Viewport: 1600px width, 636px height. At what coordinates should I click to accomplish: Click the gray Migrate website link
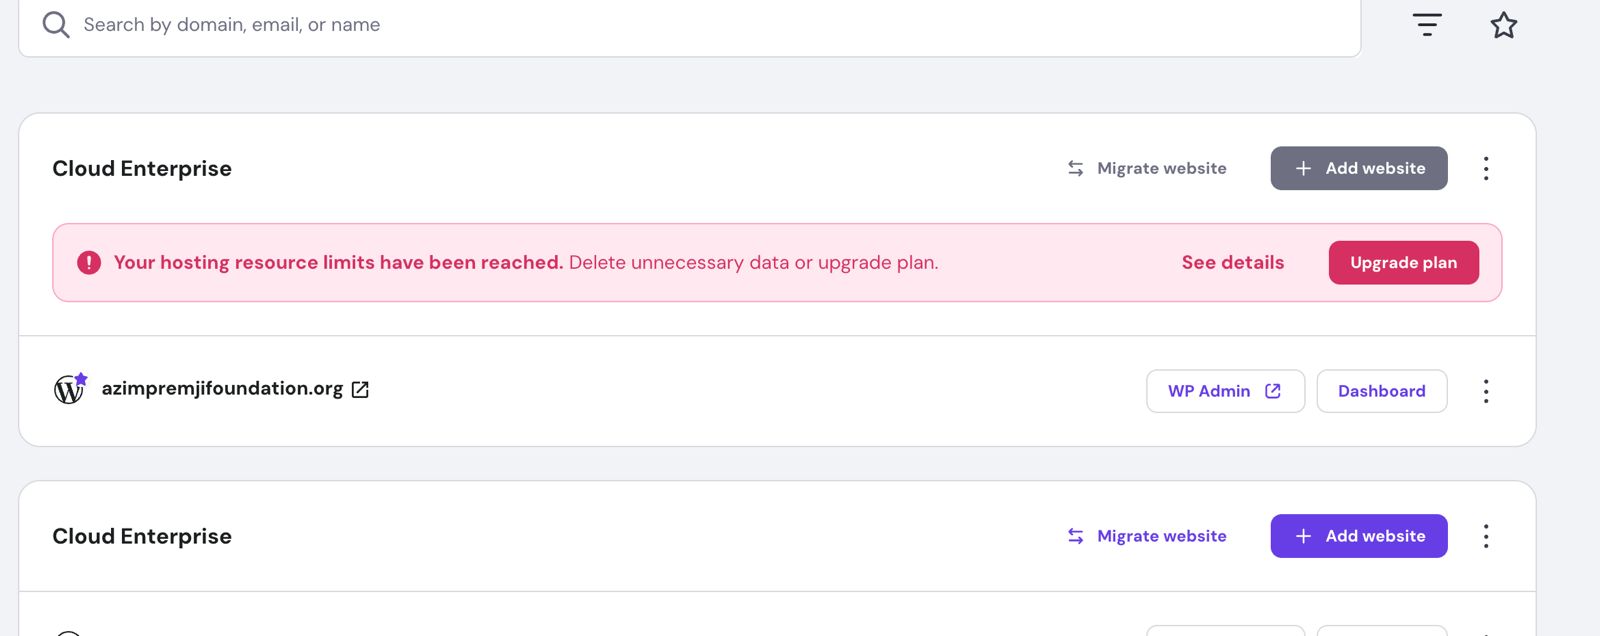tap(1147, 169)
